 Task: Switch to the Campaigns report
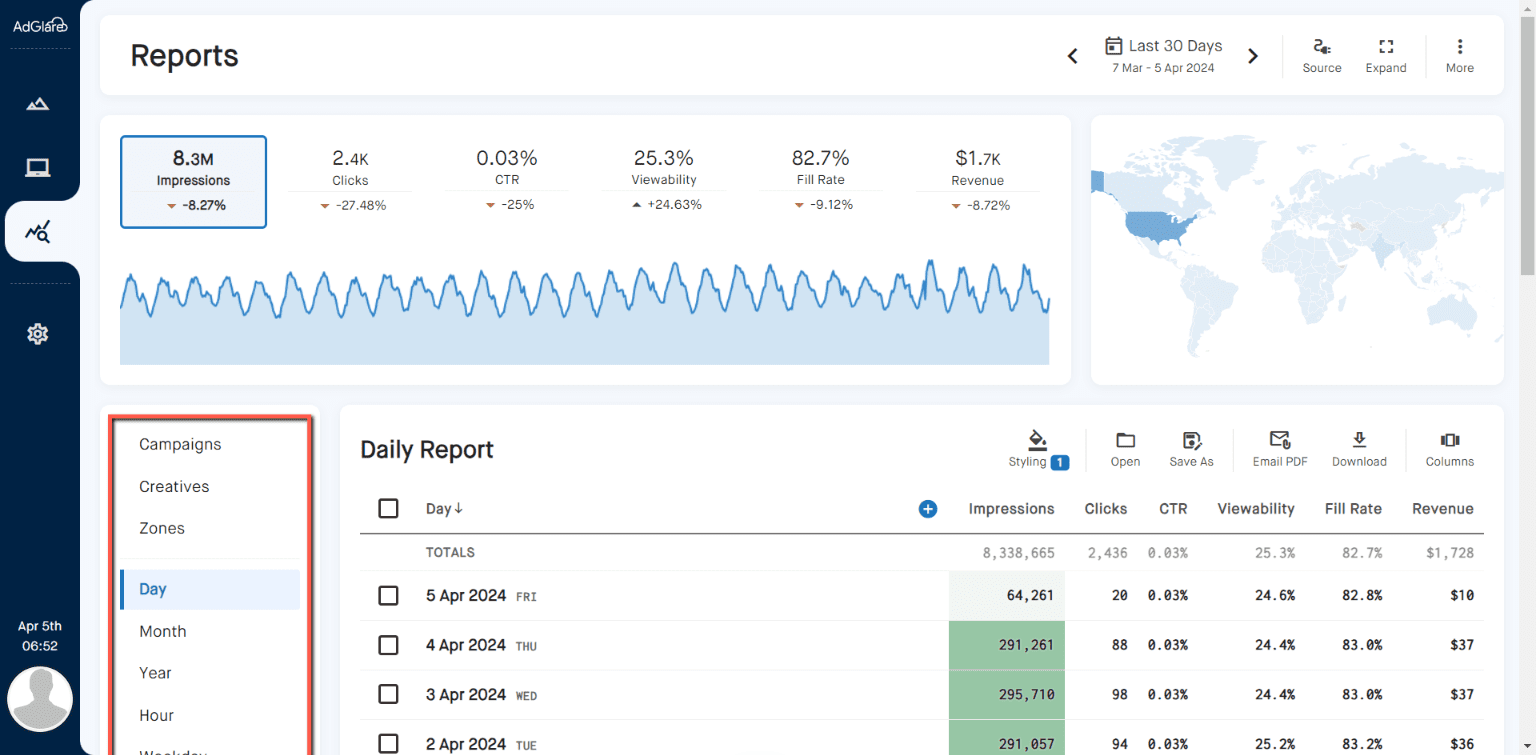[180, 444]
